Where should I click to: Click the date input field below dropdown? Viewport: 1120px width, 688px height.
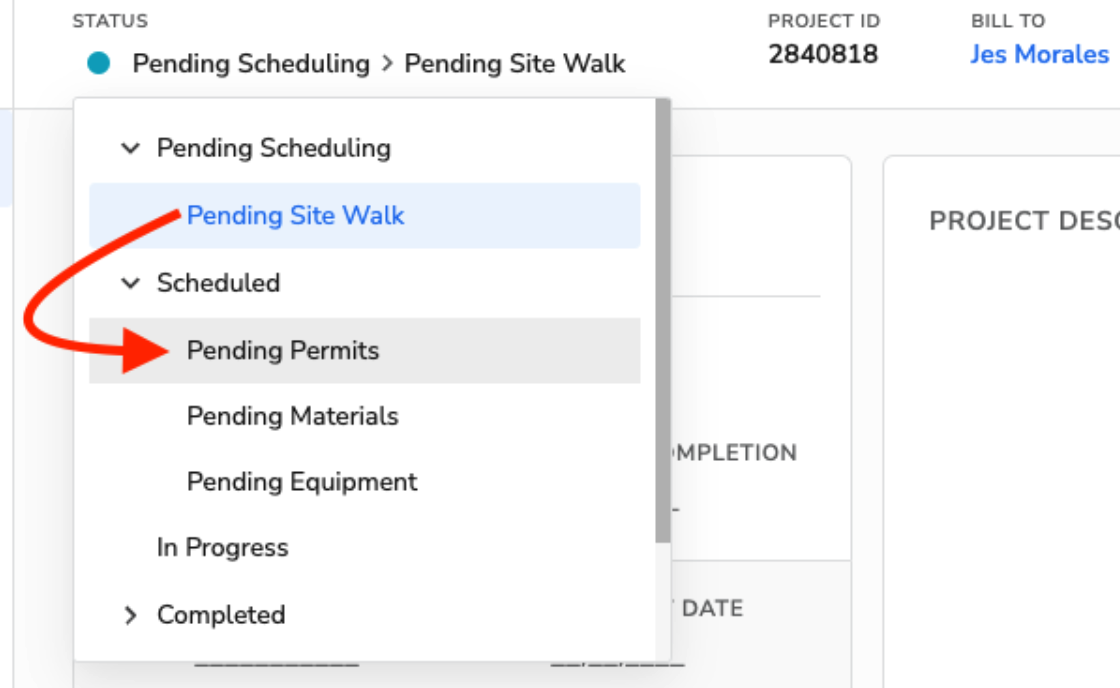pyautogui.click(x=617, y=664)
